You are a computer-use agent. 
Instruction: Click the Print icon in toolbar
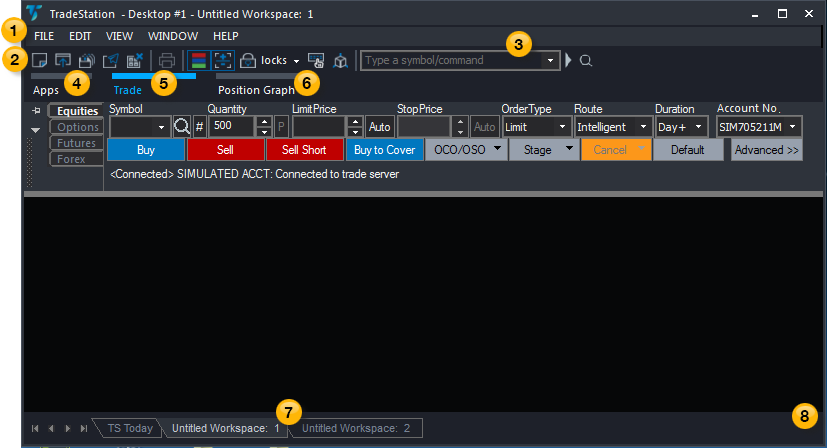tap(167, 60)
